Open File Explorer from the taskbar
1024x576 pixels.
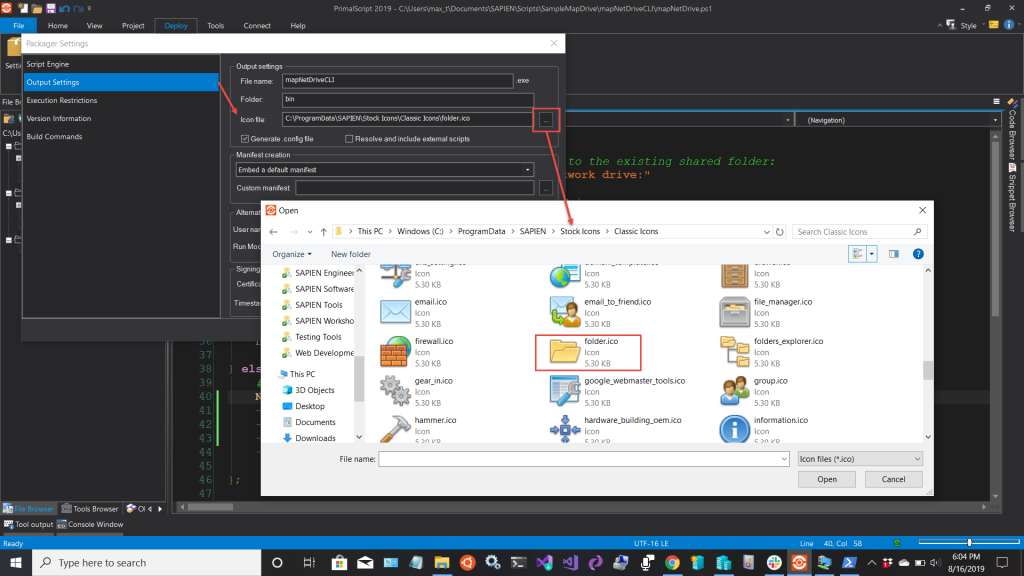[x=442, y=562]
